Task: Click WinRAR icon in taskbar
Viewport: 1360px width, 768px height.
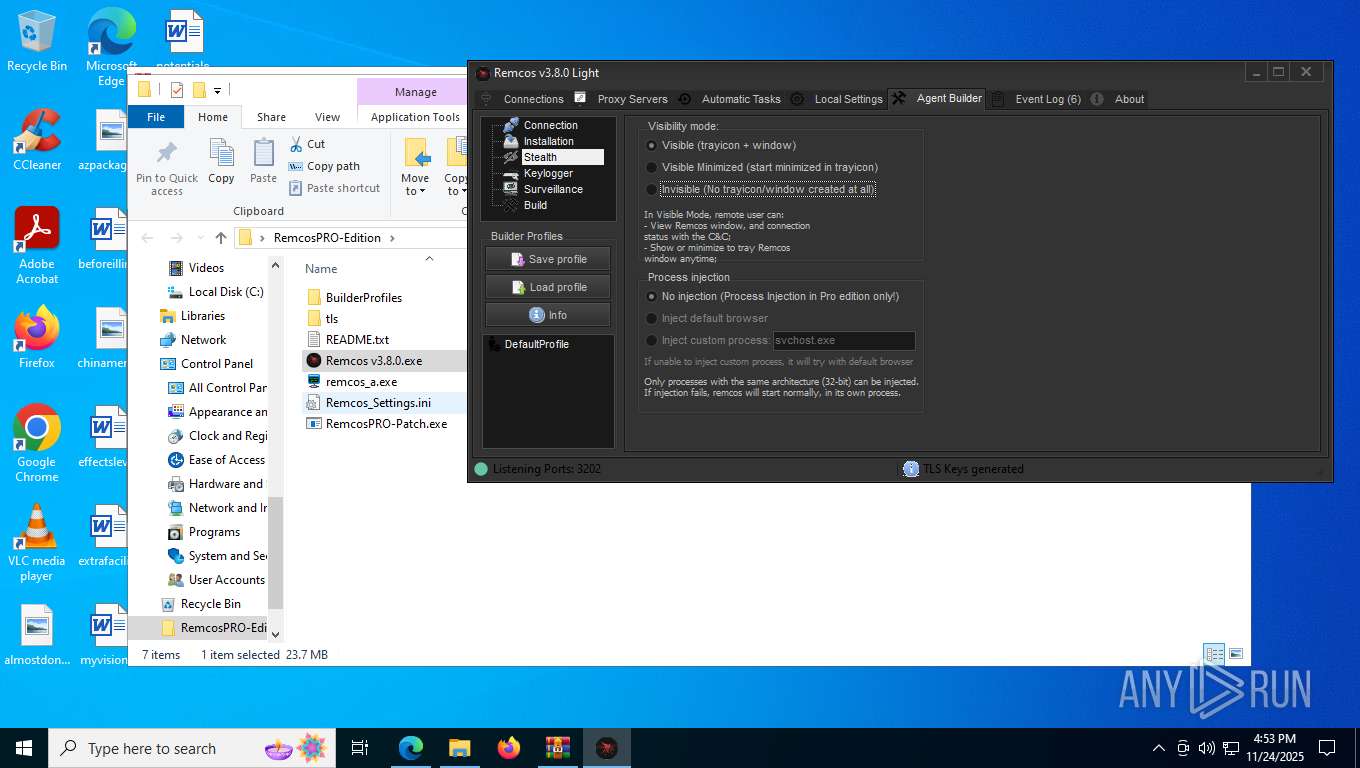Action: coord(557,748)
